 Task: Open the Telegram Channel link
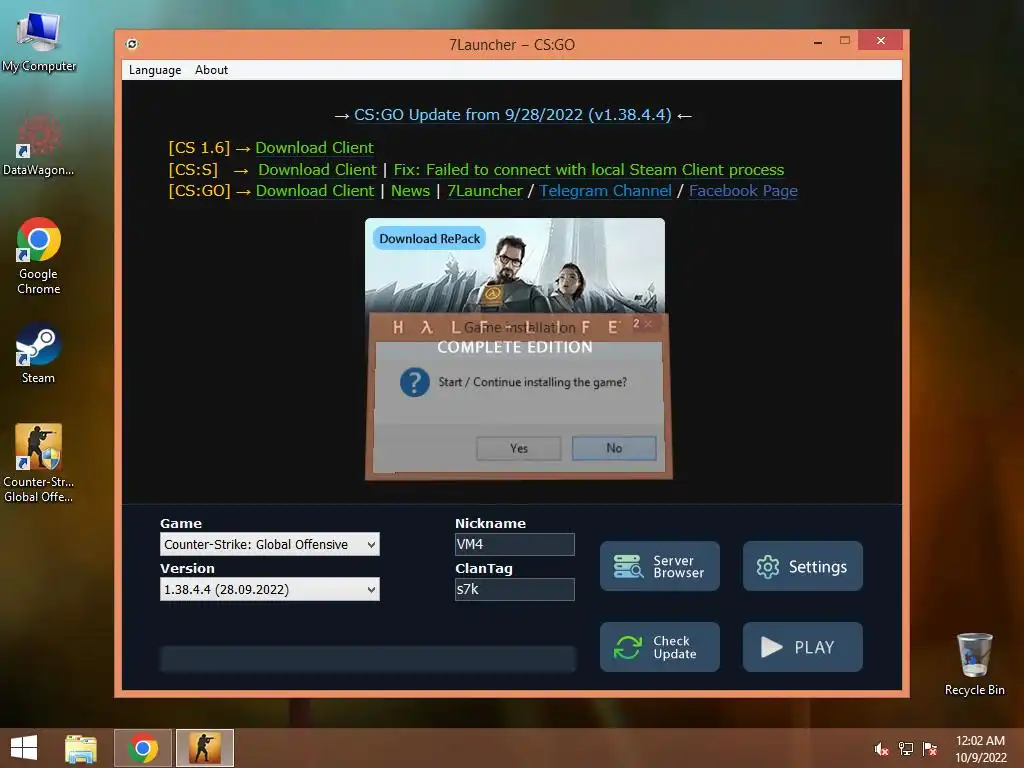coord(605,191)
